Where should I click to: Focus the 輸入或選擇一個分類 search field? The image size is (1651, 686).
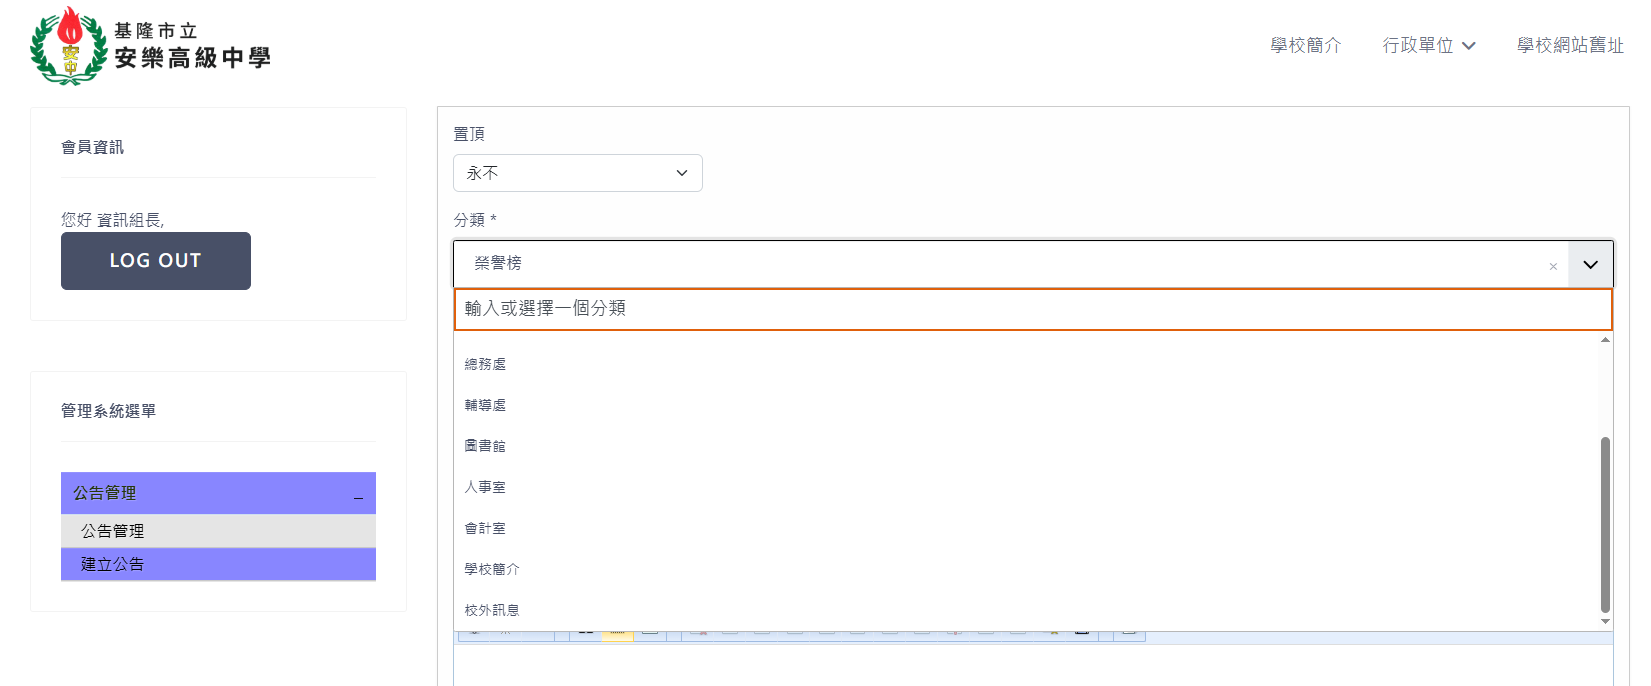pos(1032,309)
